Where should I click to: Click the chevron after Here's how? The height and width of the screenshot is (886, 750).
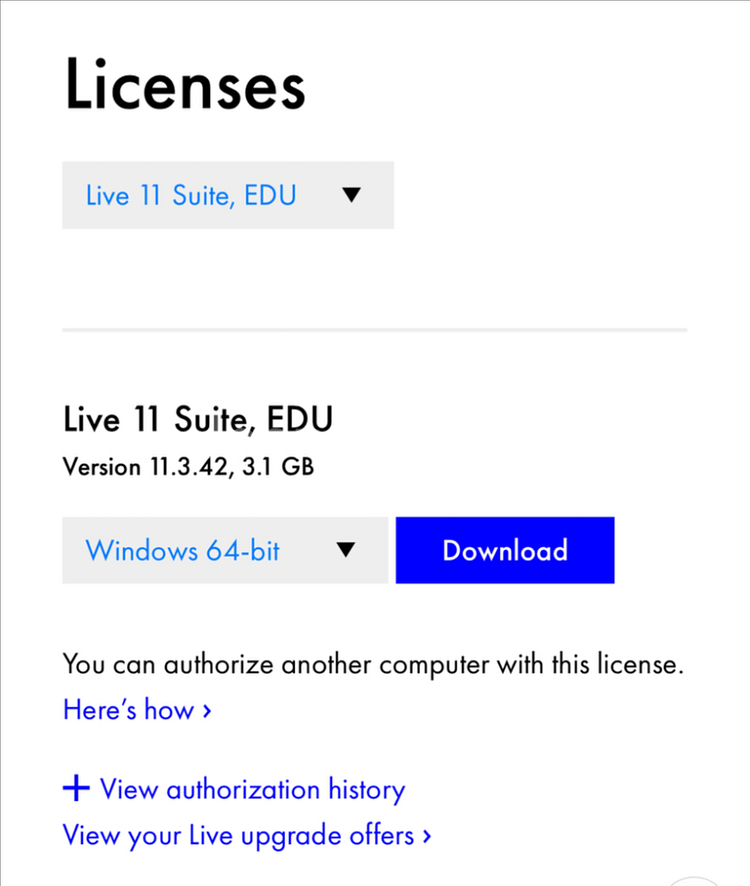tap(207, 711)
